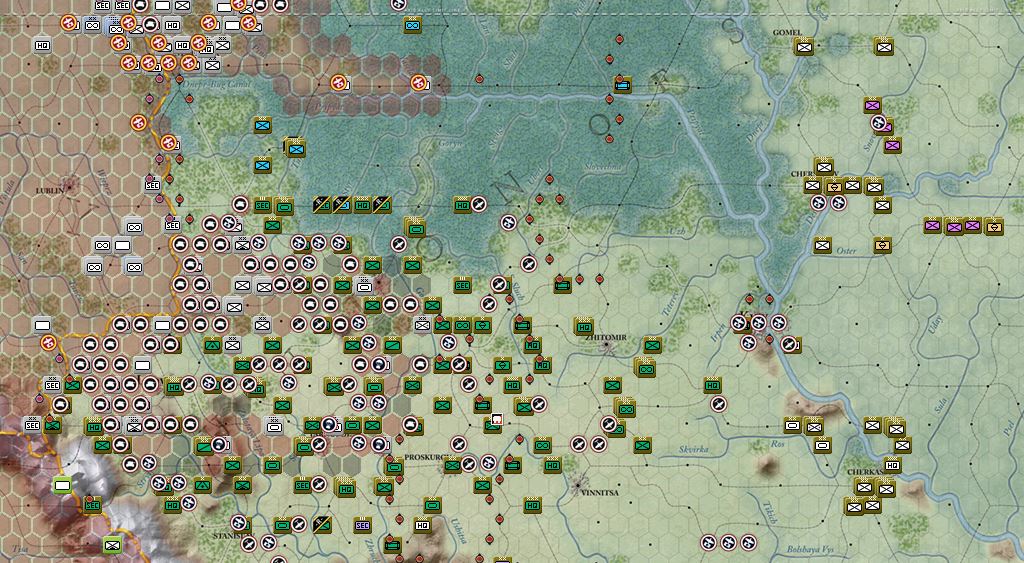
Task: Click the Psel river label
Action: [1010, 428]
